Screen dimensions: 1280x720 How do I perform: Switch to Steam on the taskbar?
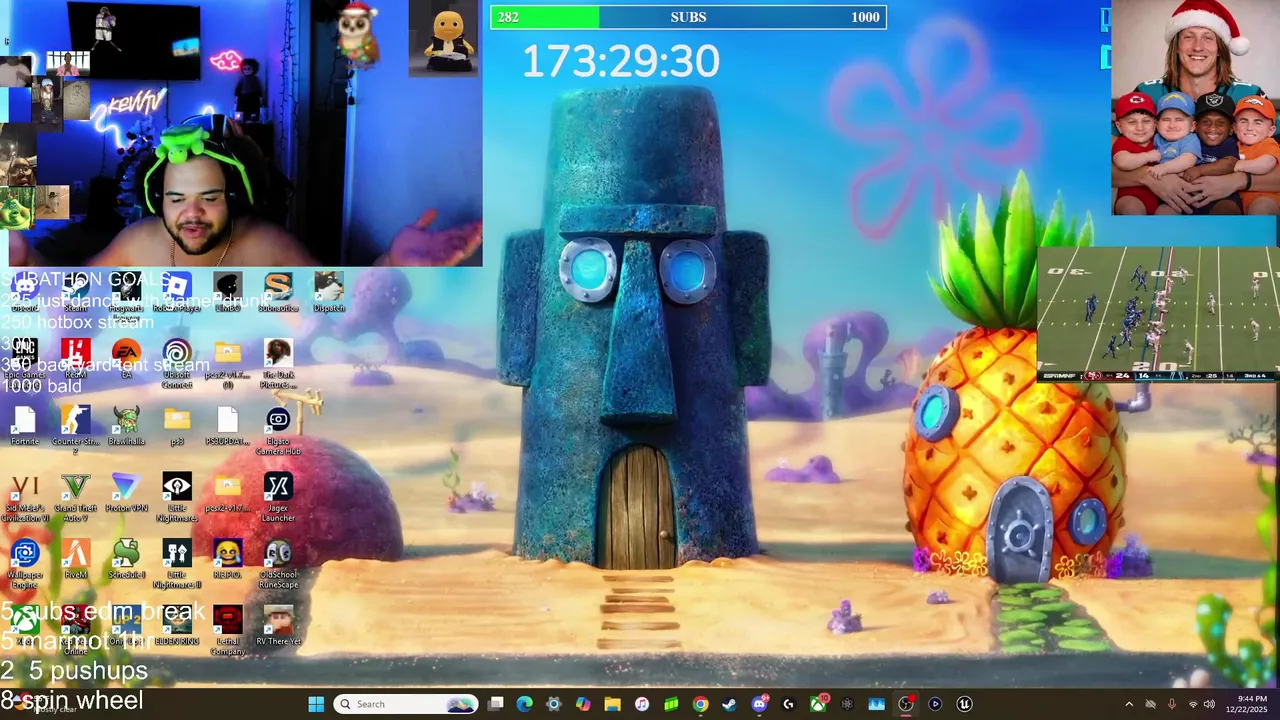730,704
